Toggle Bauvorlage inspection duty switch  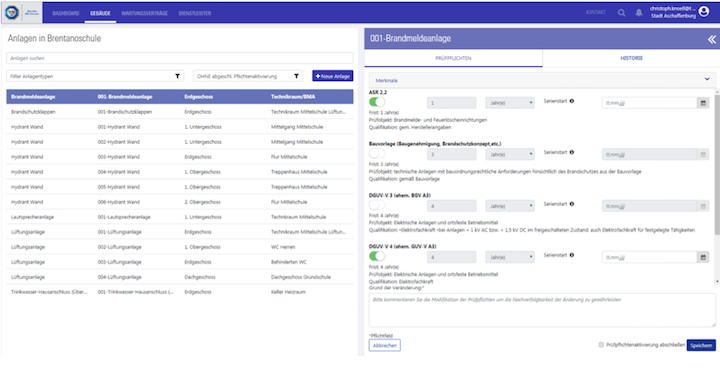[x=377, y=153]
